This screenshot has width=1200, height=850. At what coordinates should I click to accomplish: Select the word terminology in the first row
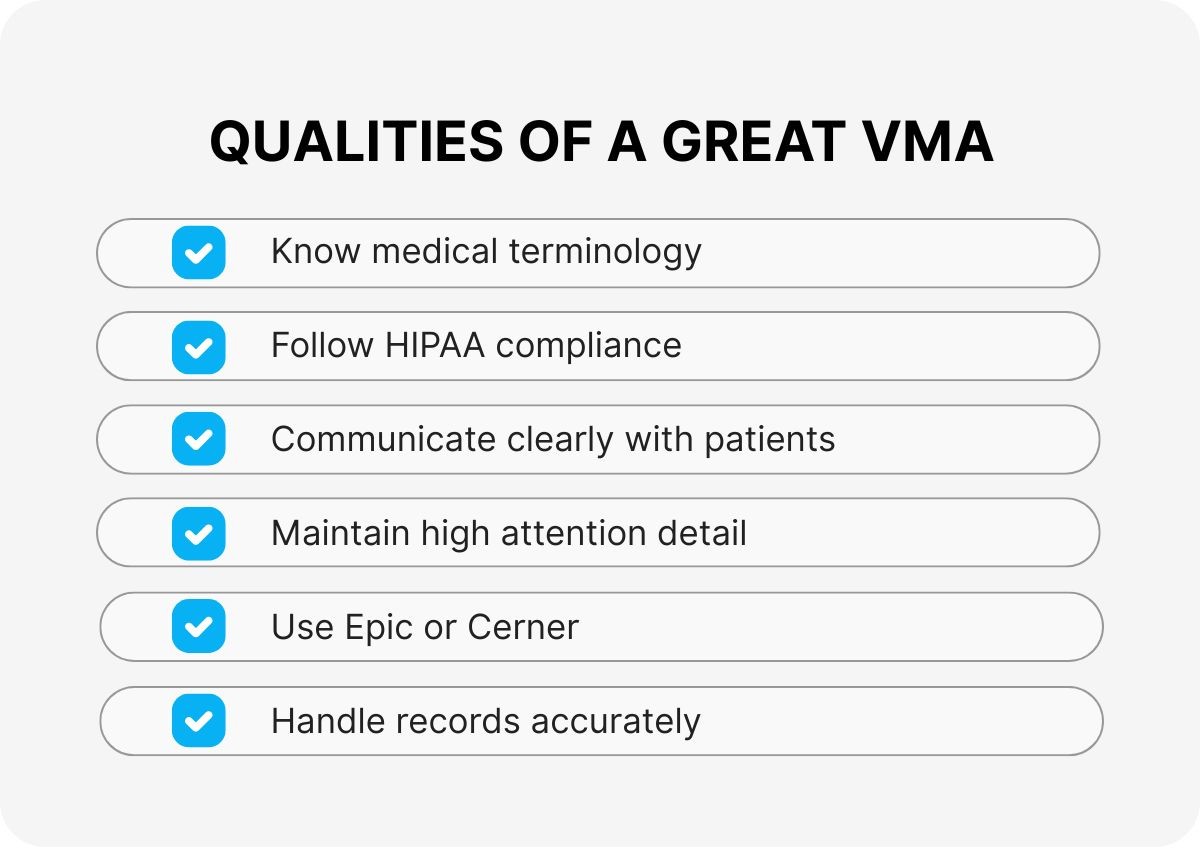point(605,251)
